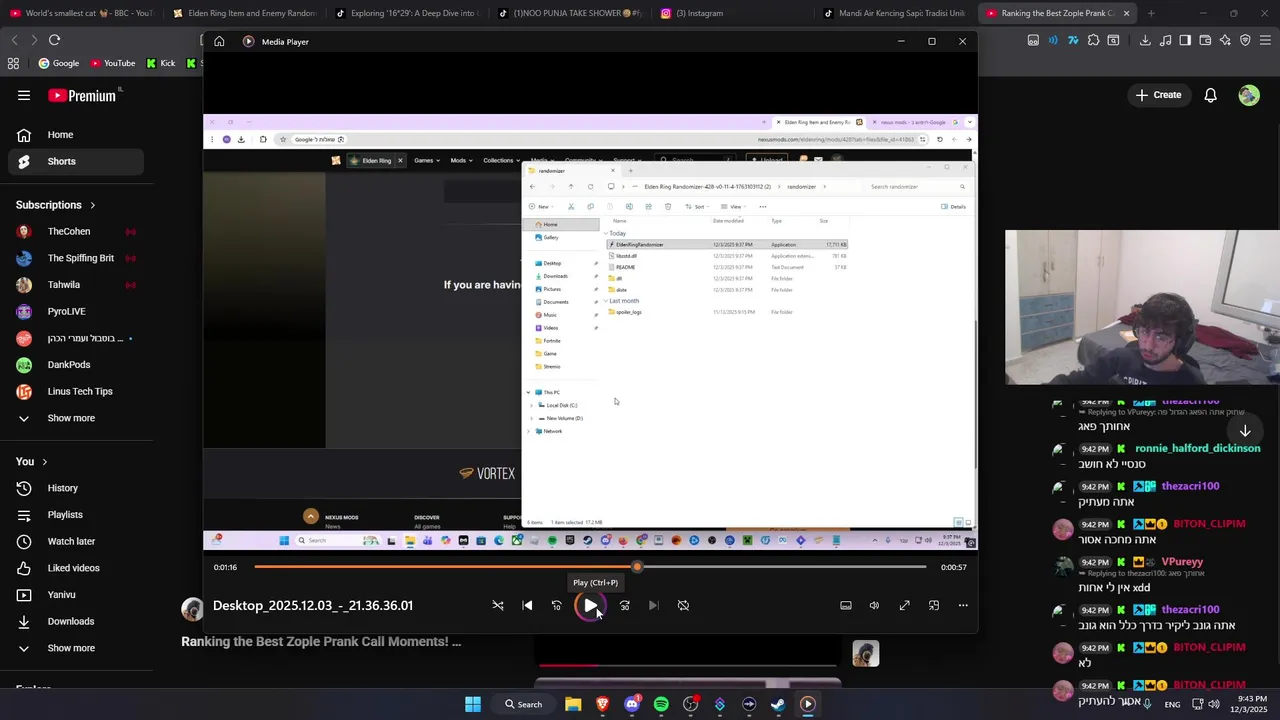Switch to World's smallest cat tab
This screenshot has height=720, width=1280.
click(82, 13)
